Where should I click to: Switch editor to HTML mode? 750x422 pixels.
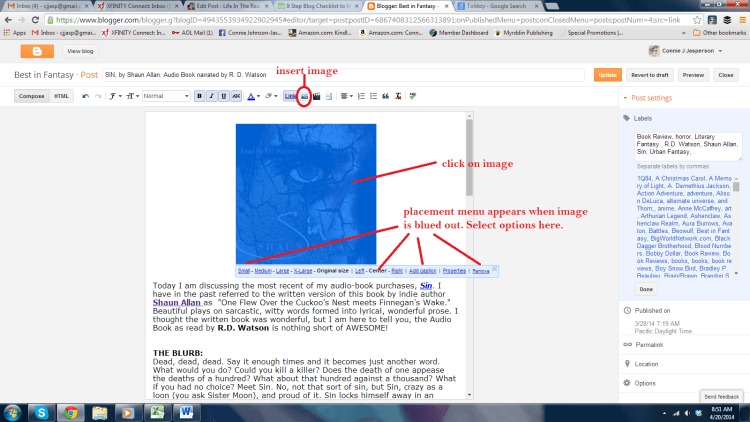(x=61, y=96)
